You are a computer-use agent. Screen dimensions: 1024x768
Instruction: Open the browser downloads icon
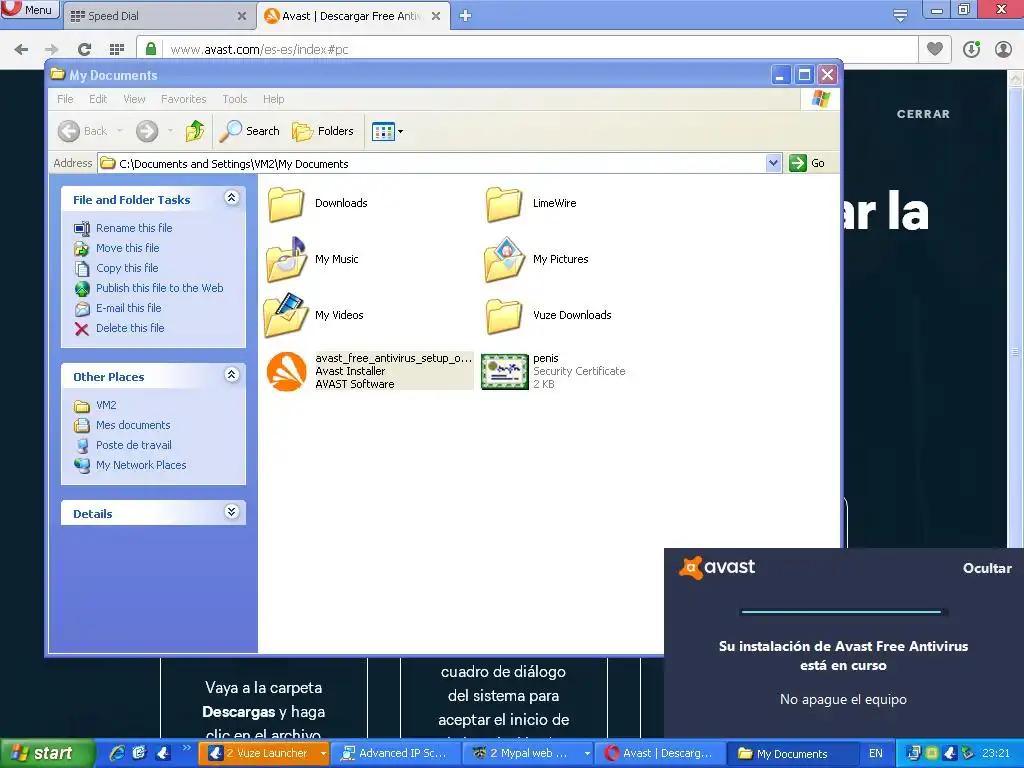(x=971, y=49)
